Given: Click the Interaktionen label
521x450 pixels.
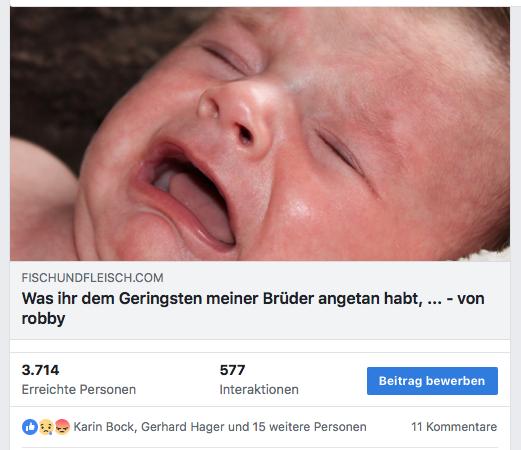Looking at the screenshot, I should 259,389.
